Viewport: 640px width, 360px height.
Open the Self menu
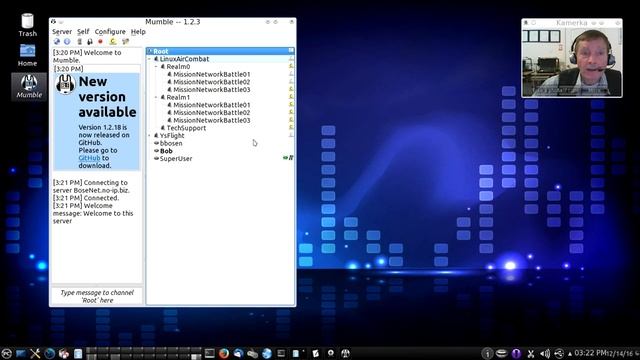(x=83, y=31)
